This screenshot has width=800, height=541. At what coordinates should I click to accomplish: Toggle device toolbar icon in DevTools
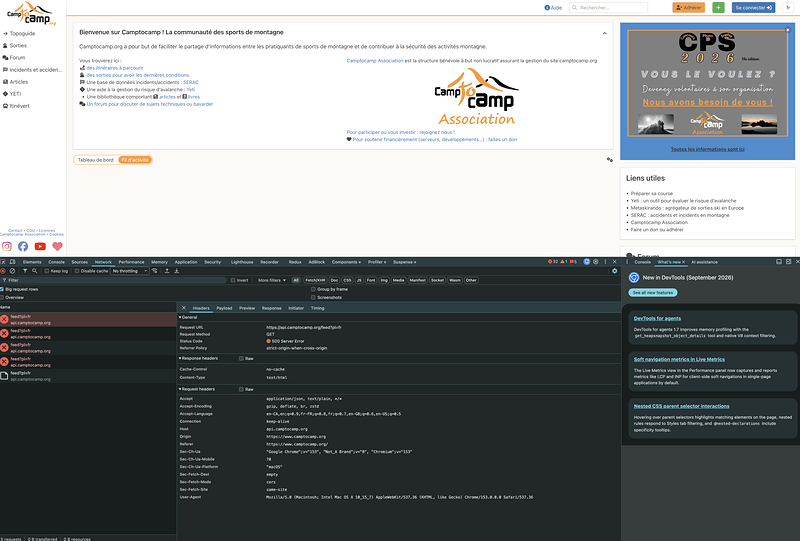[x=12, y=262]
